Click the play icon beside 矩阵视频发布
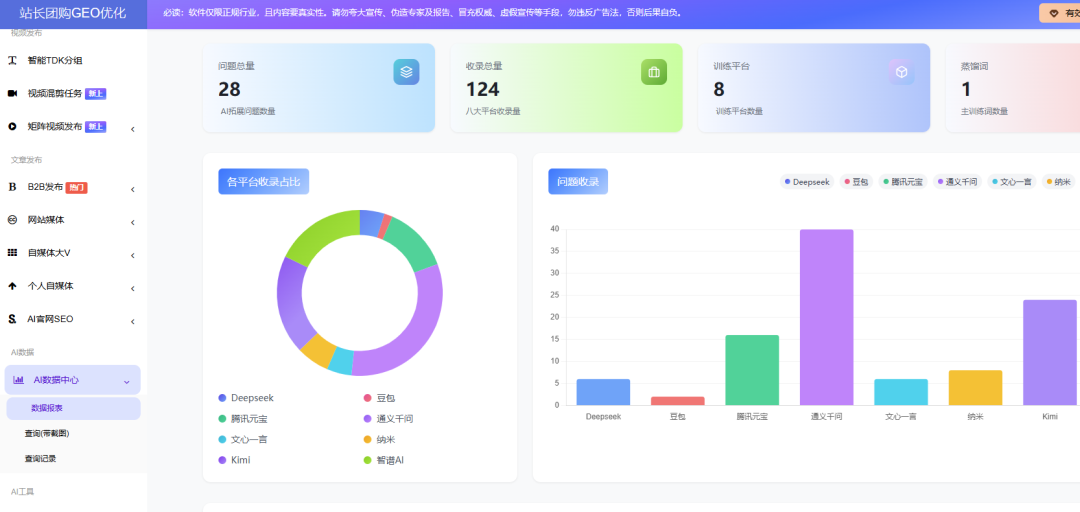Screen dimensions: 1080x512 [12, 127]
